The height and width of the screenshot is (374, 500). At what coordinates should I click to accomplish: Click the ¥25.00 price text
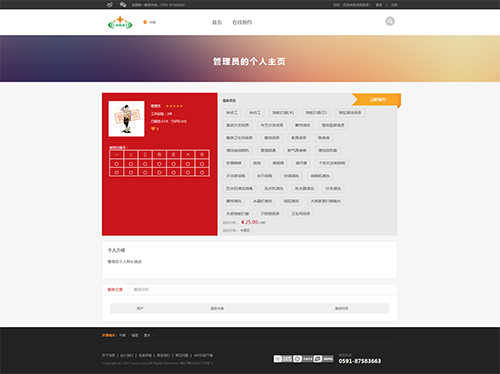click(x=250, y=222)
